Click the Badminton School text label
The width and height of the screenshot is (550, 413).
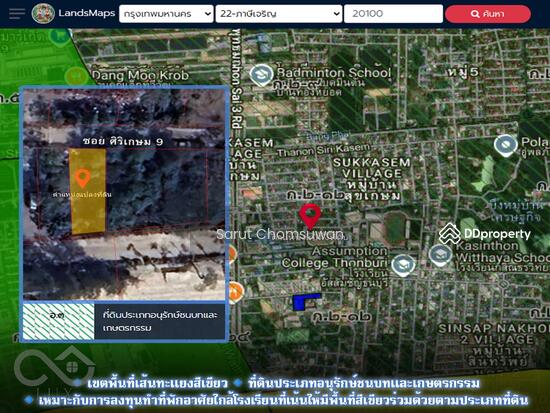[x=334, y=72]
